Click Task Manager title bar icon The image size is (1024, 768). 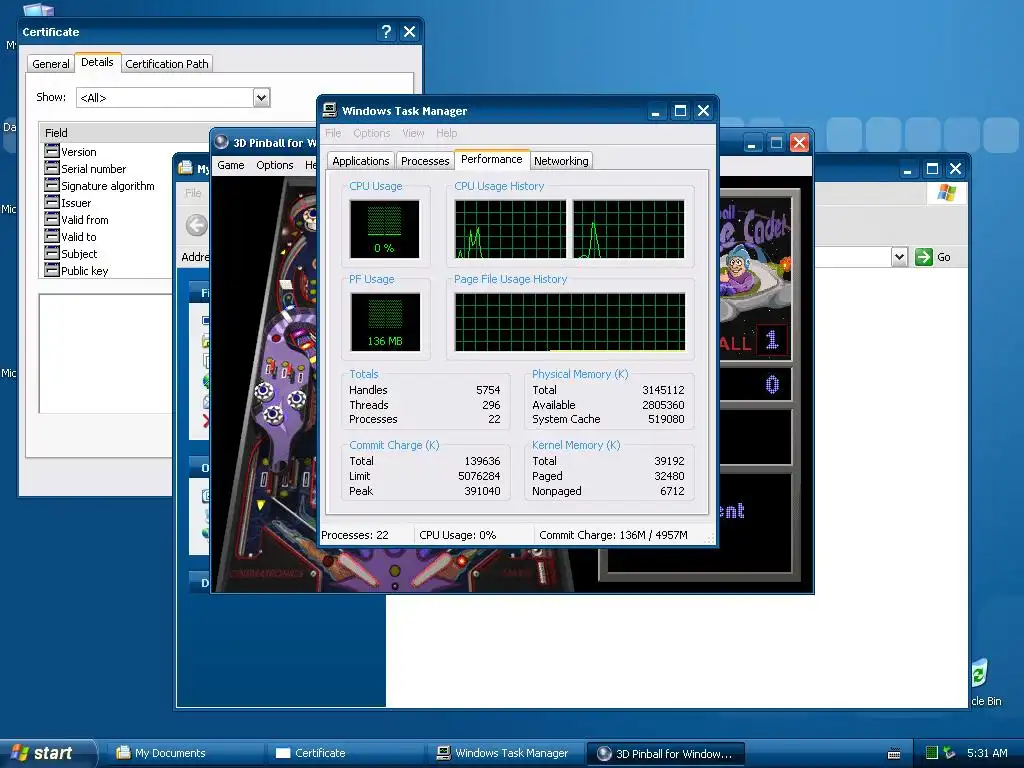coord(330,110)
